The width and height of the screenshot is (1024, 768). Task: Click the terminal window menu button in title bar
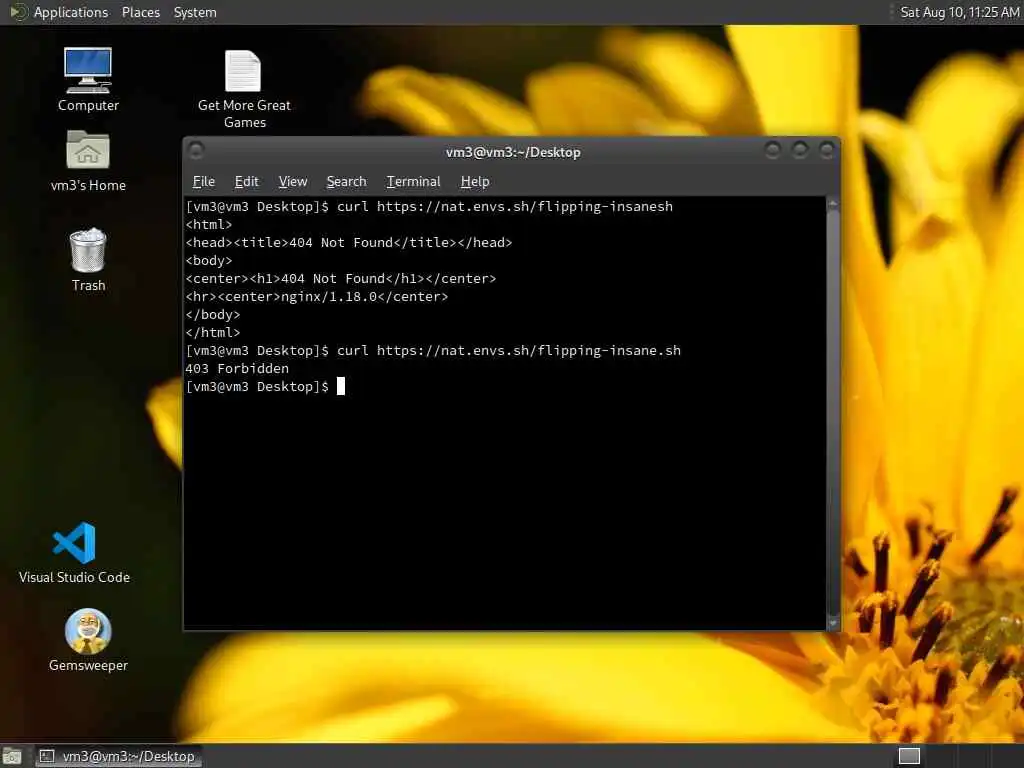(x=196, y=151)
